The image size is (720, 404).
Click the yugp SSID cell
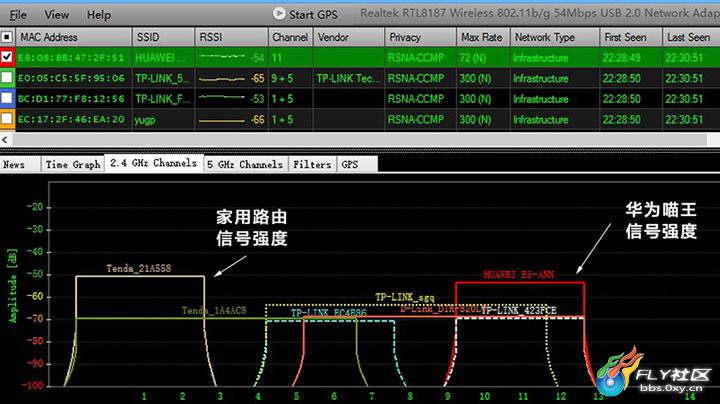click(163, 120)
